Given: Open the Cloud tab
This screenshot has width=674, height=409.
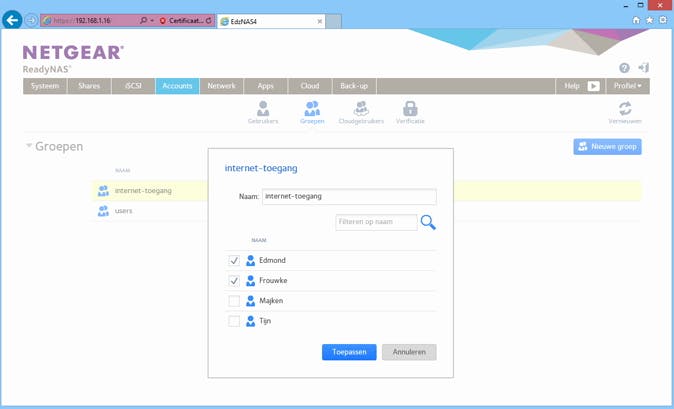Looking at the screenshot, I should pyautogui.click(x=310, y=86).
